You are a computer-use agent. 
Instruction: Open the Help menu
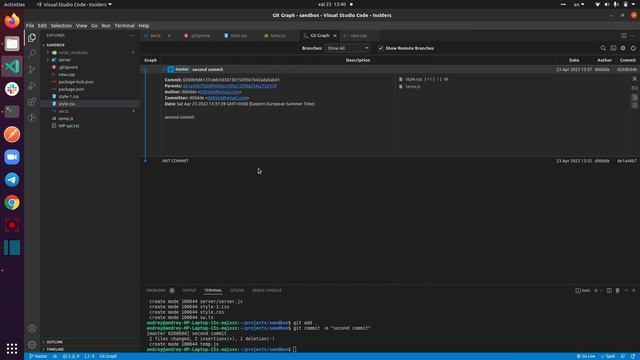pos(144,25)
